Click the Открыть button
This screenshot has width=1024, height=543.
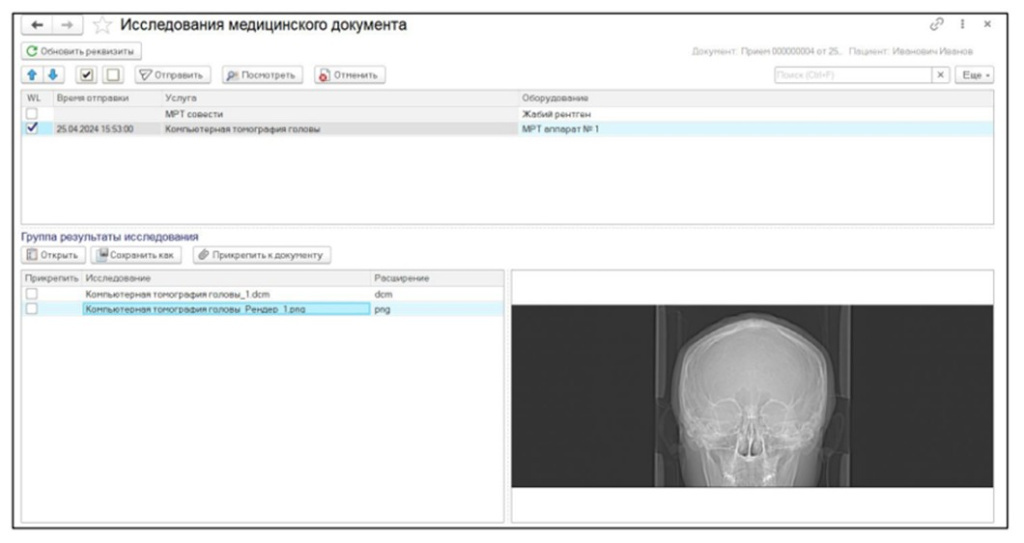click(x=53, y=255)
